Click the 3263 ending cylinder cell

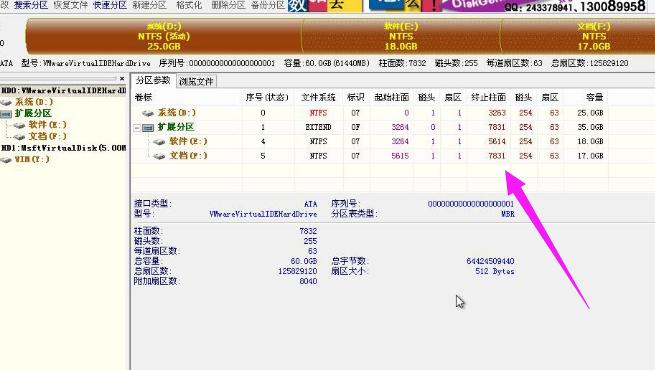click(497, 113)
